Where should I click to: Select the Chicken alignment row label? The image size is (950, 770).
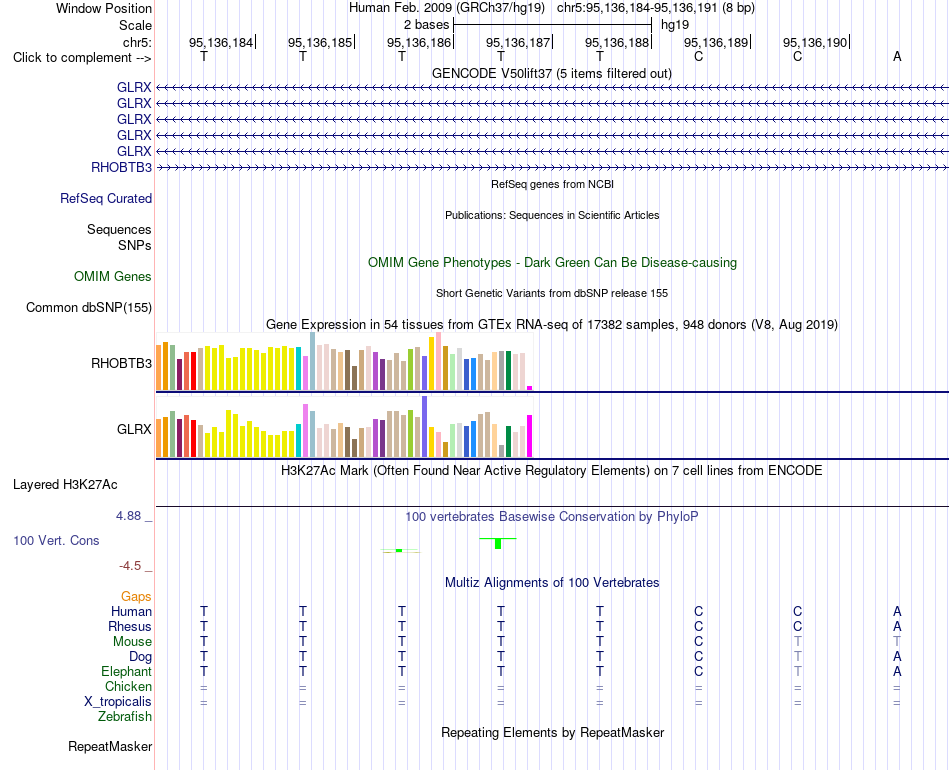click(x=128, y=686)
